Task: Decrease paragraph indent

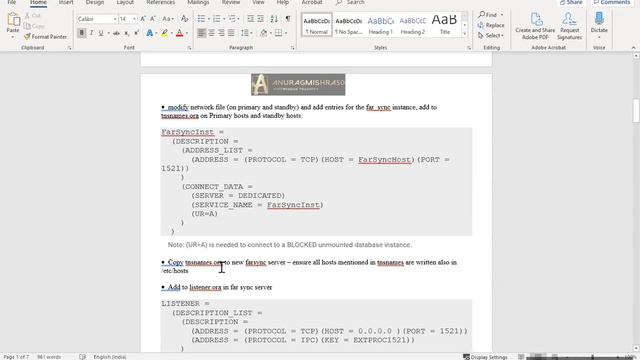Action: tap(251, 19)
